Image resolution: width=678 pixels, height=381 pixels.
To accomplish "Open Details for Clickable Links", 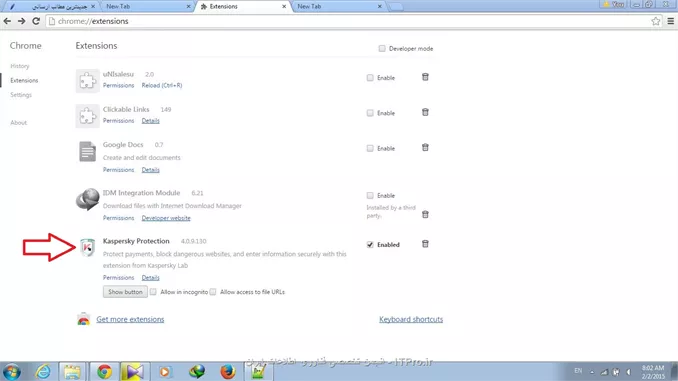I will tap(150, 121).
